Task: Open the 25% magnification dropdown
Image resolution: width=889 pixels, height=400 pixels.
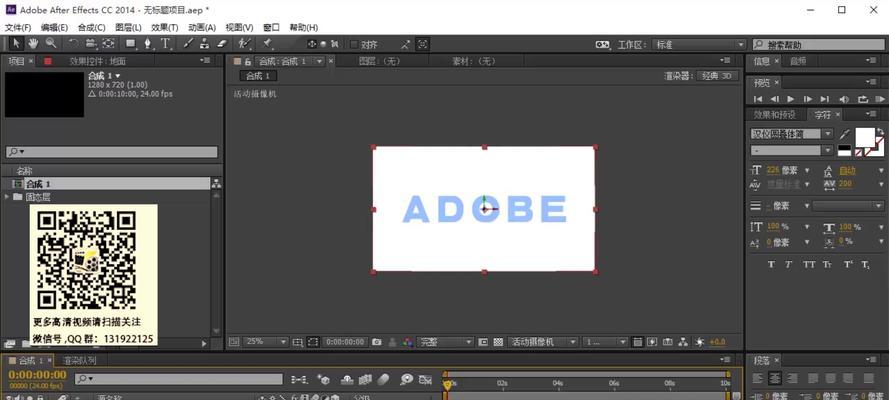Action: [x=266, y=342]
